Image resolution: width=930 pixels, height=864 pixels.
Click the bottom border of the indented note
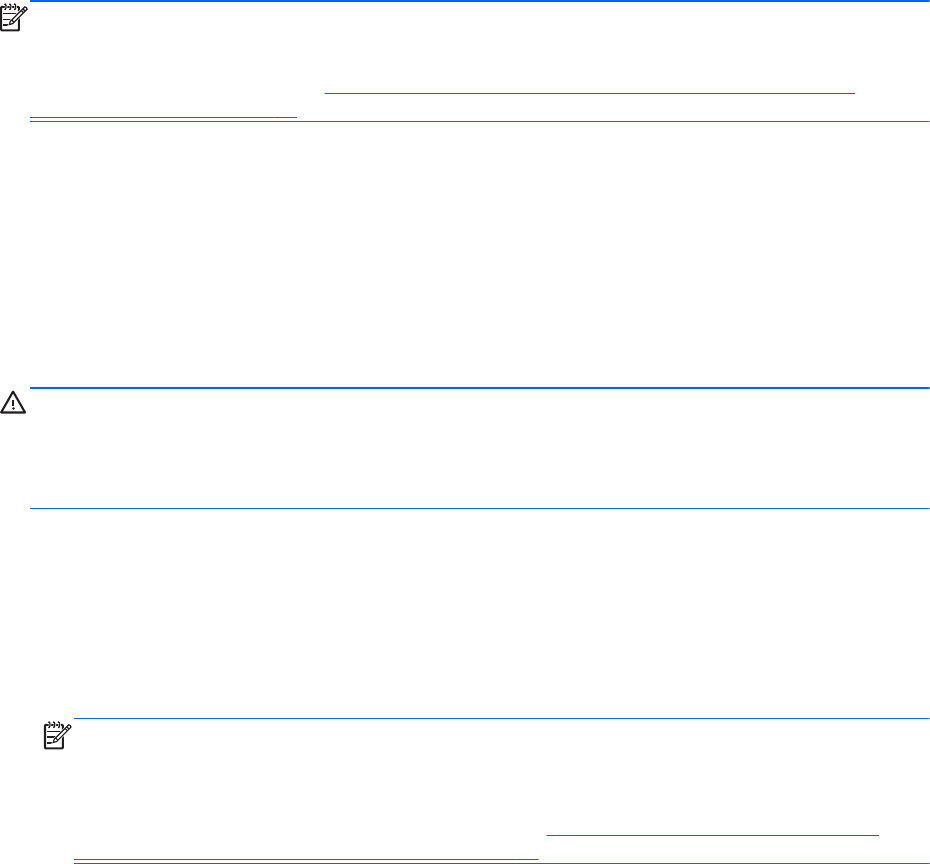(730, 861)
